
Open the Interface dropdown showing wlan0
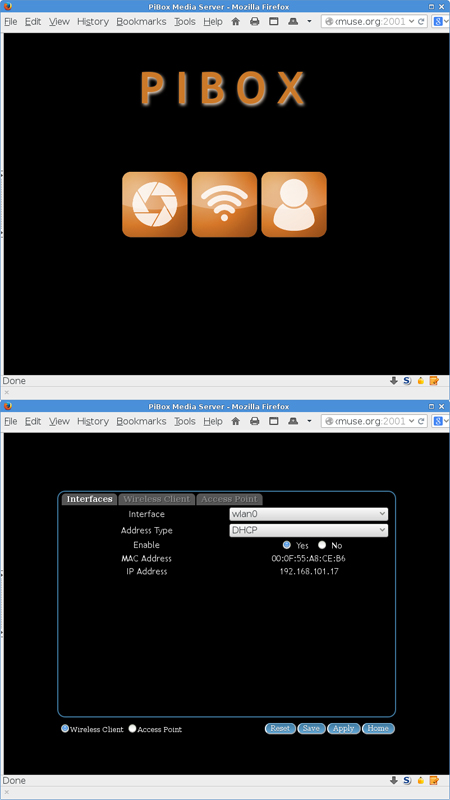[x=309, y=514]
